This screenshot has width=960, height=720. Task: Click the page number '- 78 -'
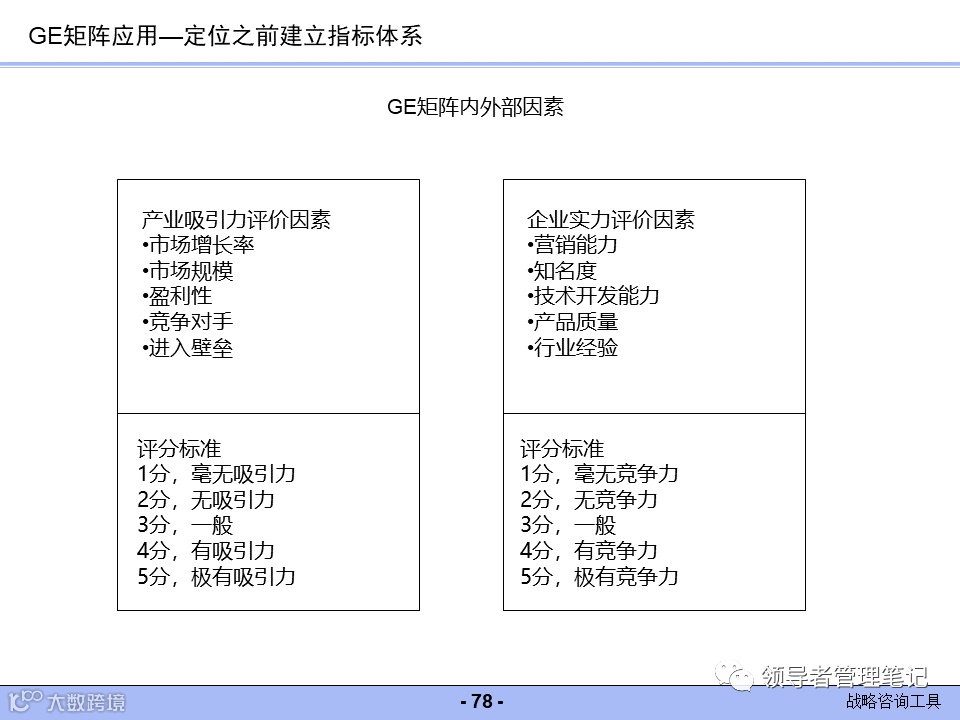coord(482,701)
